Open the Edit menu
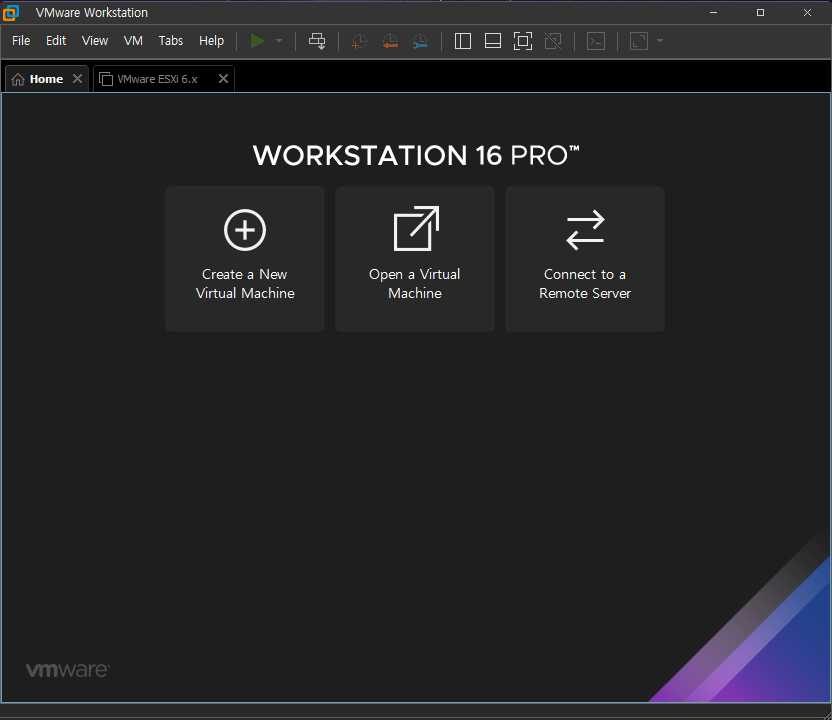The image size is (832, 720). [56, 41]
